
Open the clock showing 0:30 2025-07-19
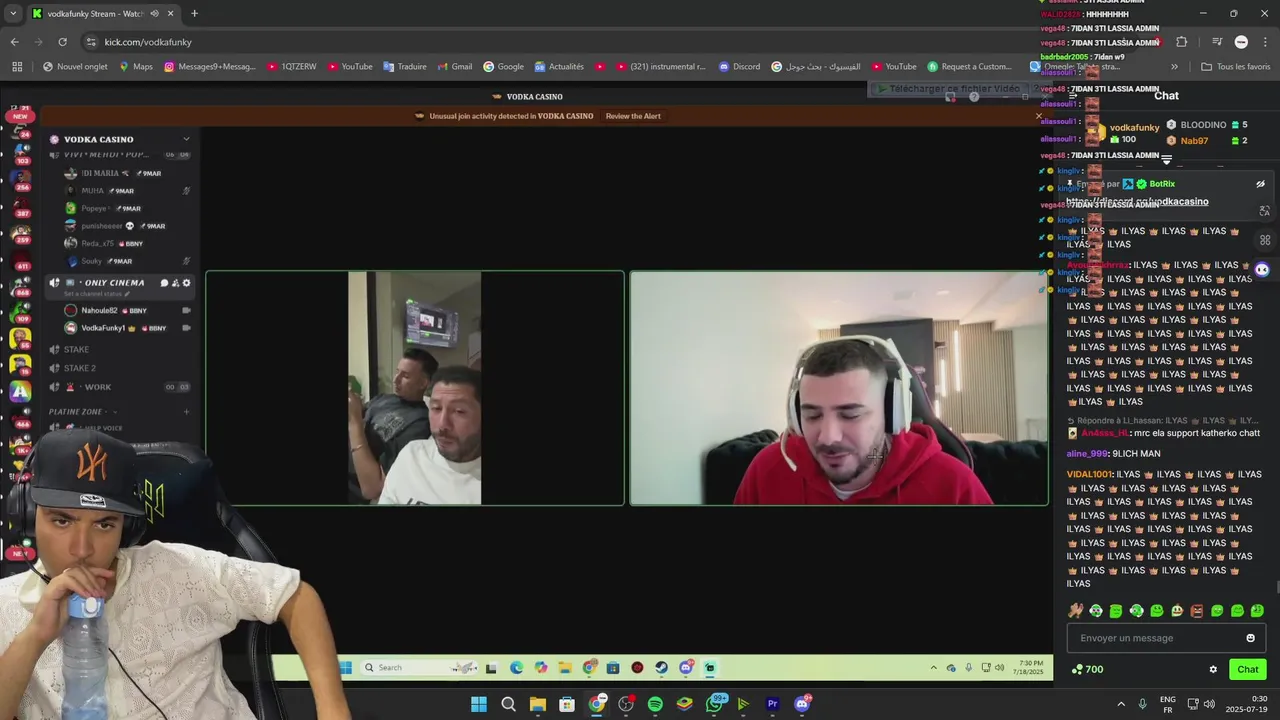point(1248,704)
